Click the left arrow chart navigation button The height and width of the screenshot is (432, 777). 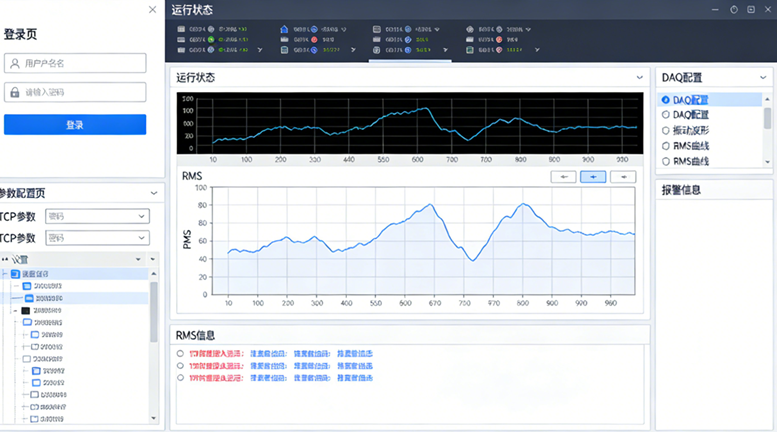564,177
